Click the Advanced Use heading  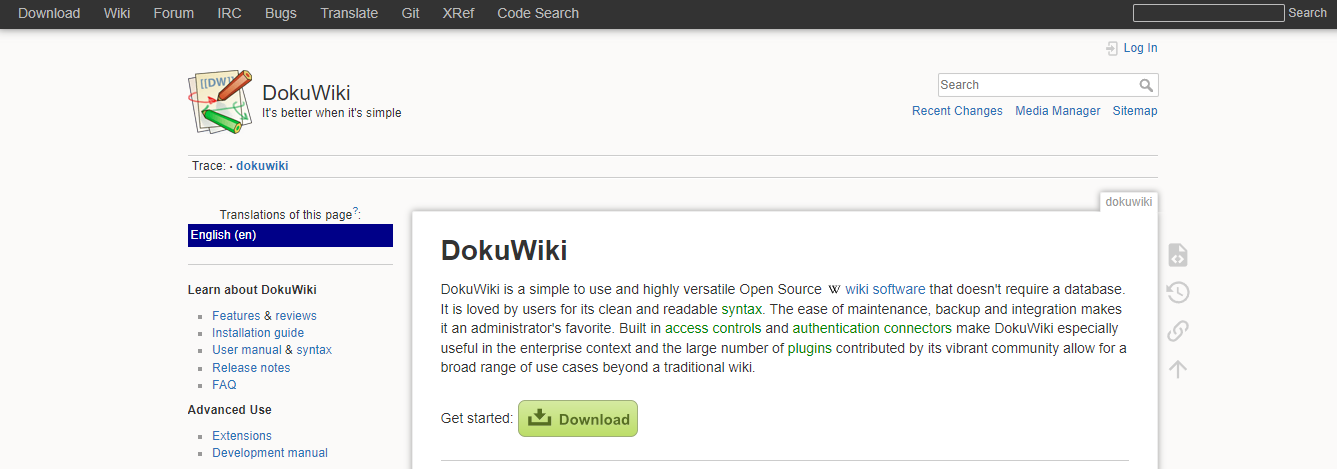tap(230, 410)
